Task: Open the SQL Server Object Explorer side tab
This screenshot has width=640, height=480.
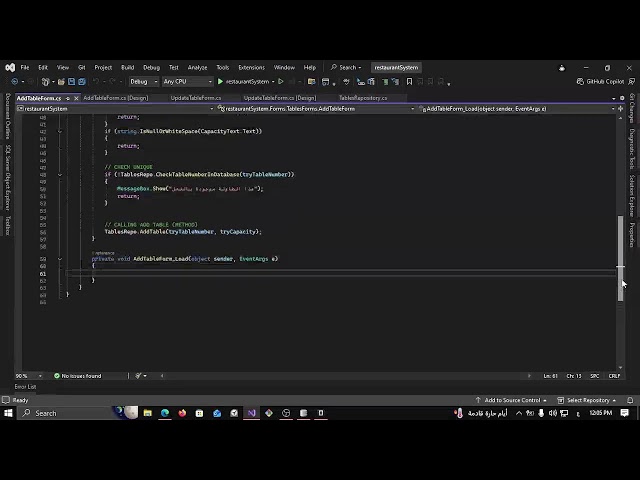Action: pyautogui.click(x=7, y=178)
